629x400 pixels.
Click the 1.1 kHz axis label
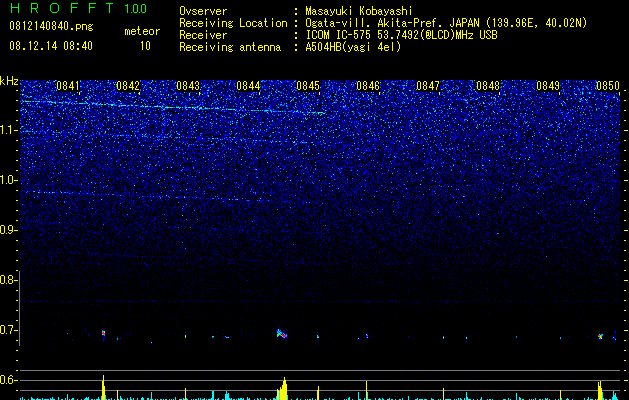tap(9, 130)
